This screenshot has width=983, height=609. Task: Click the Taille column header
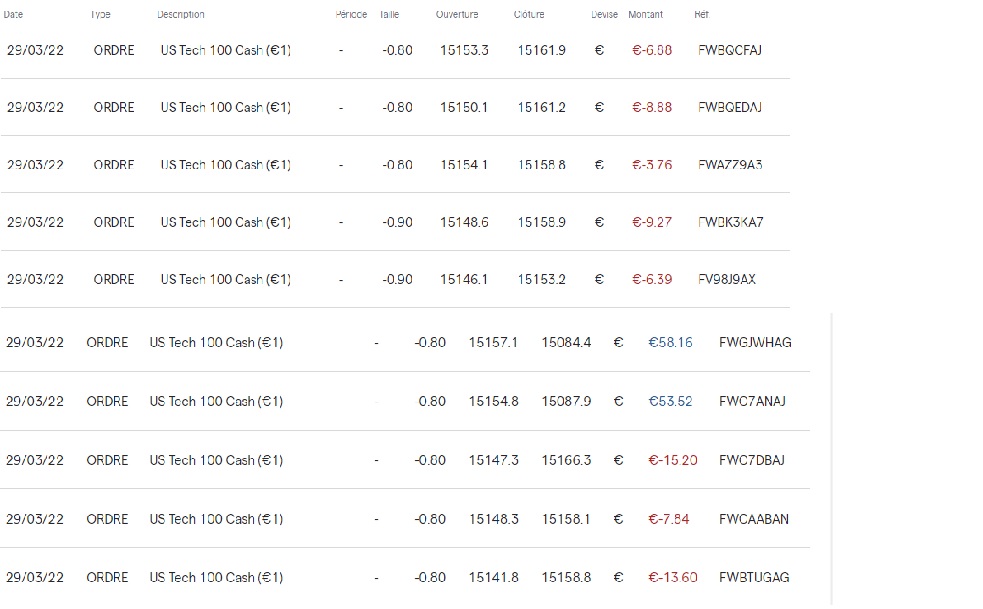click(x=390, y=15)
